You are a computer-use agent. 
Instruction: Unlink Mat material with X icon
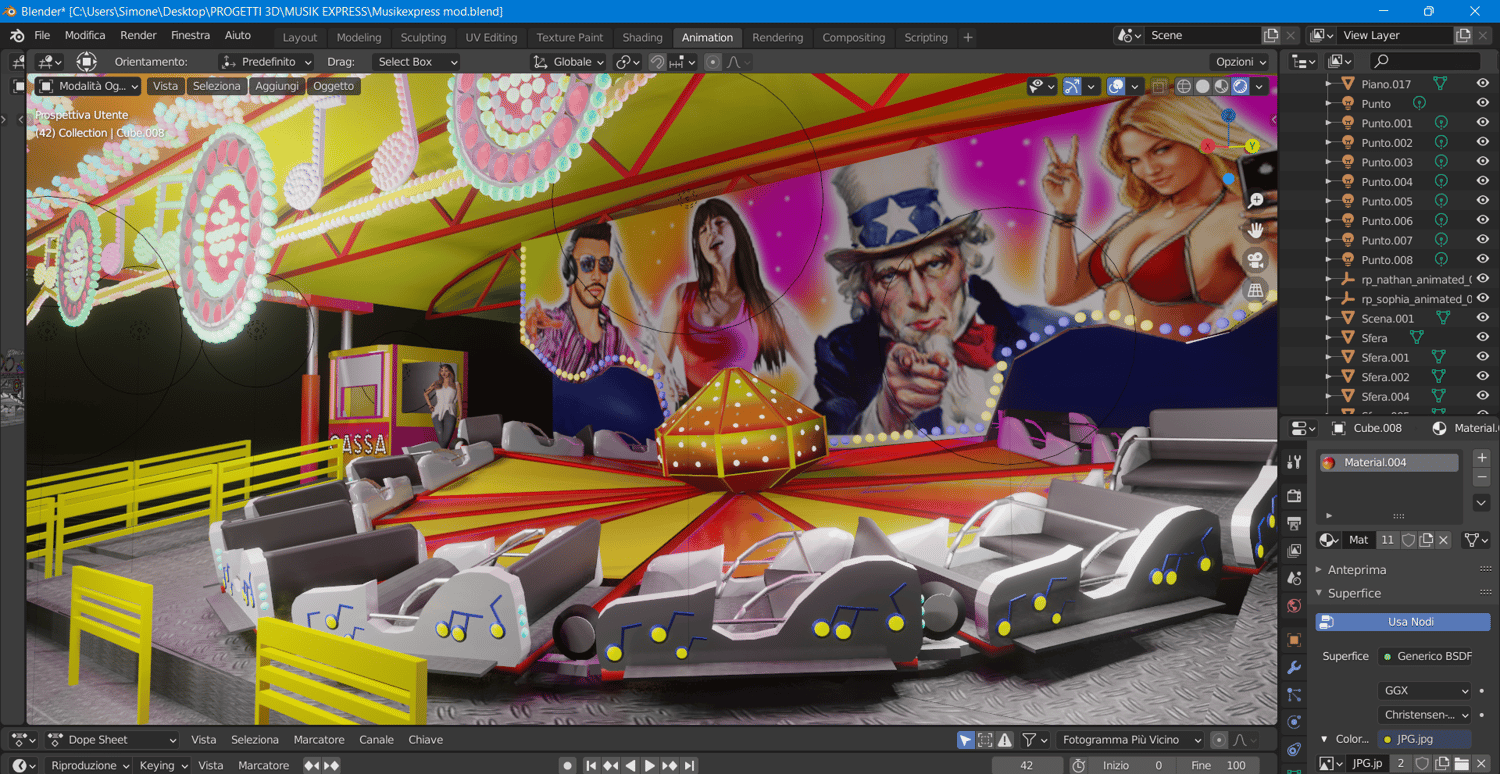(1444, 540)
